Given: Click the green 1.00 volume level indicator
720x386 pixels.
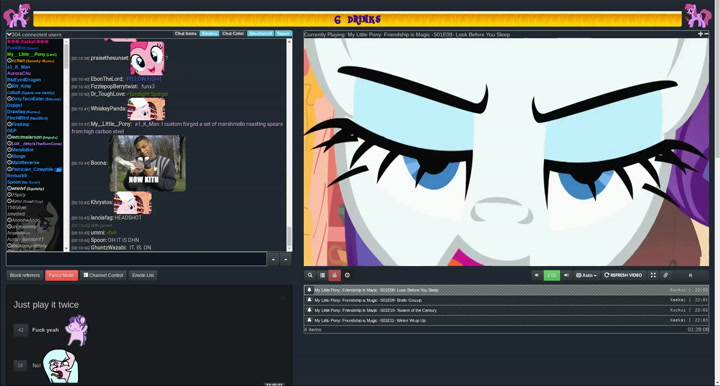Looking at the screenshot, I should 551,275.
